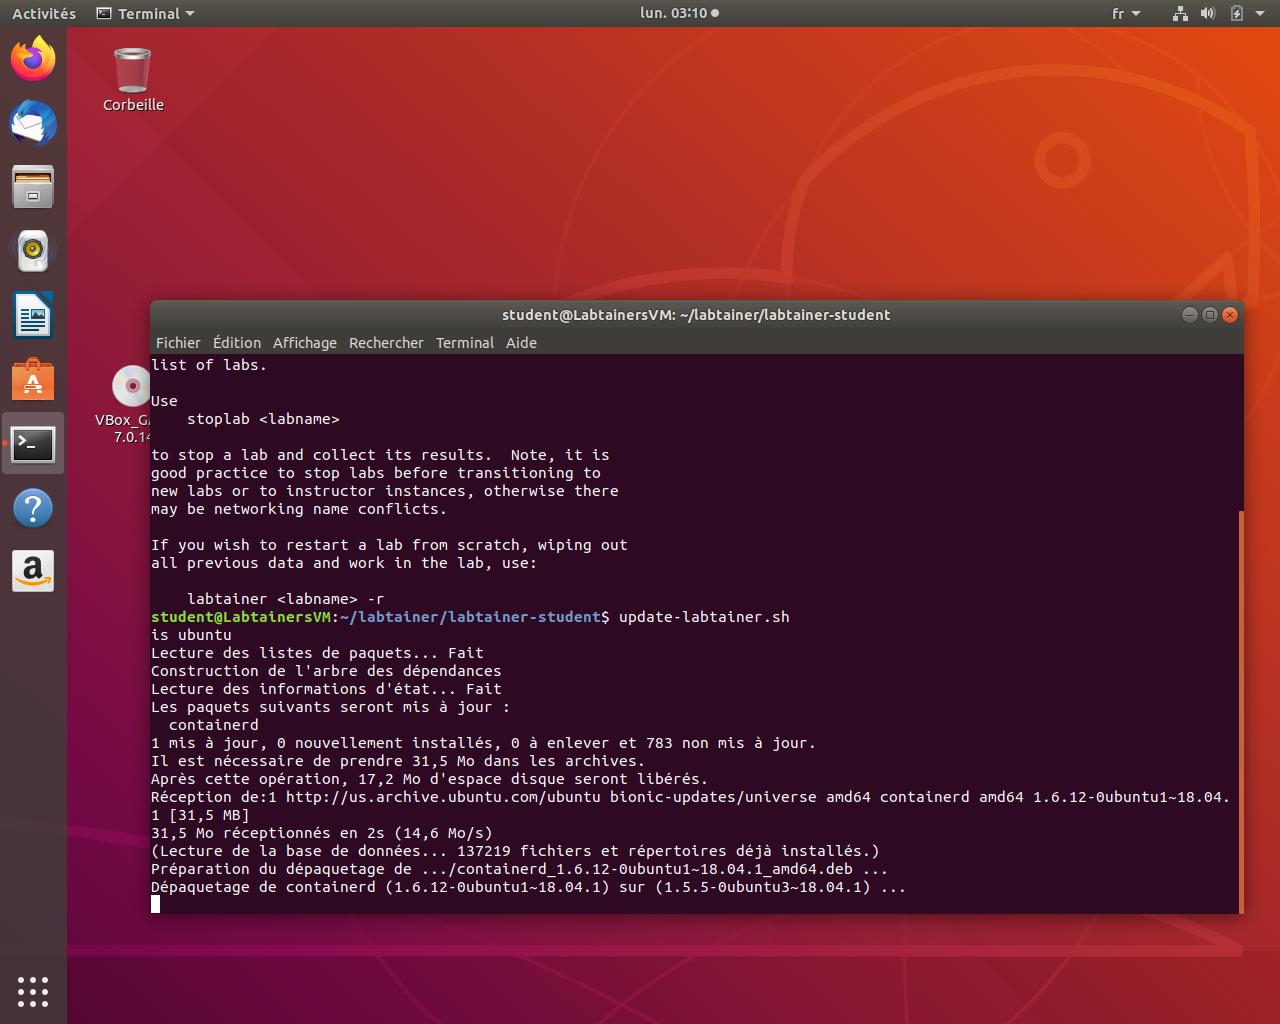Image resolution: width=1280 pixels, height=1024 pixels.
Task: Click the Terminal icon in dock
Action: 33,444
